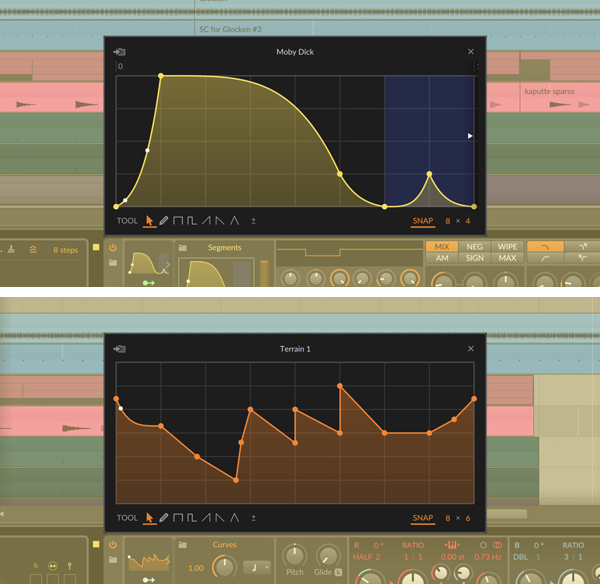This screenshot has width=600, height=584.
Task: Toggle power button of the Curves device
Action: click(x=113, y=545)
